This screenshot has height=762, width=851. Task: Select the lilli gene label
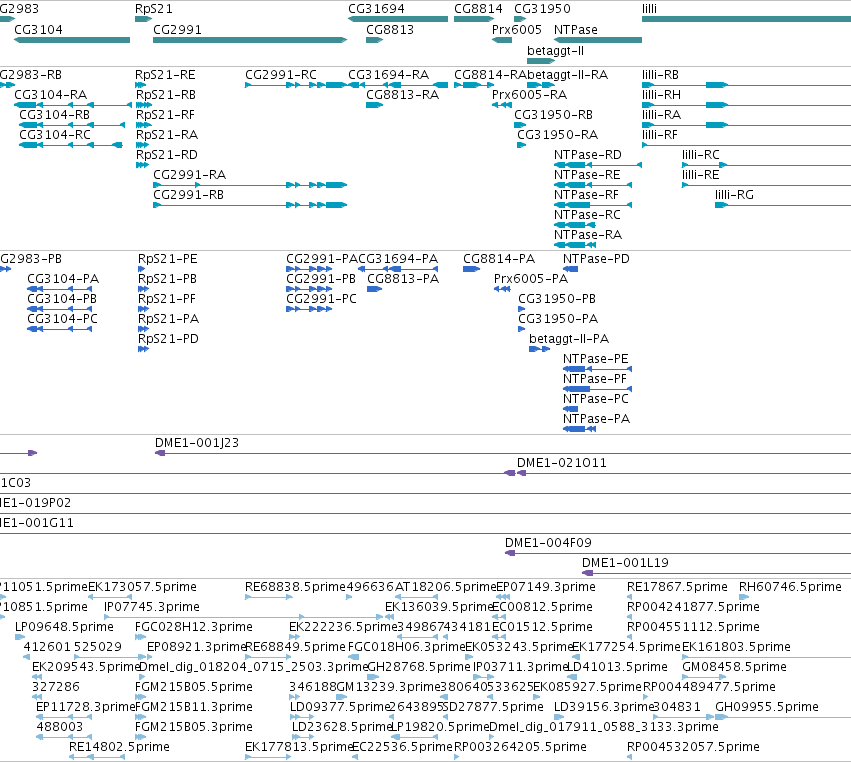[x=649, y=9]
